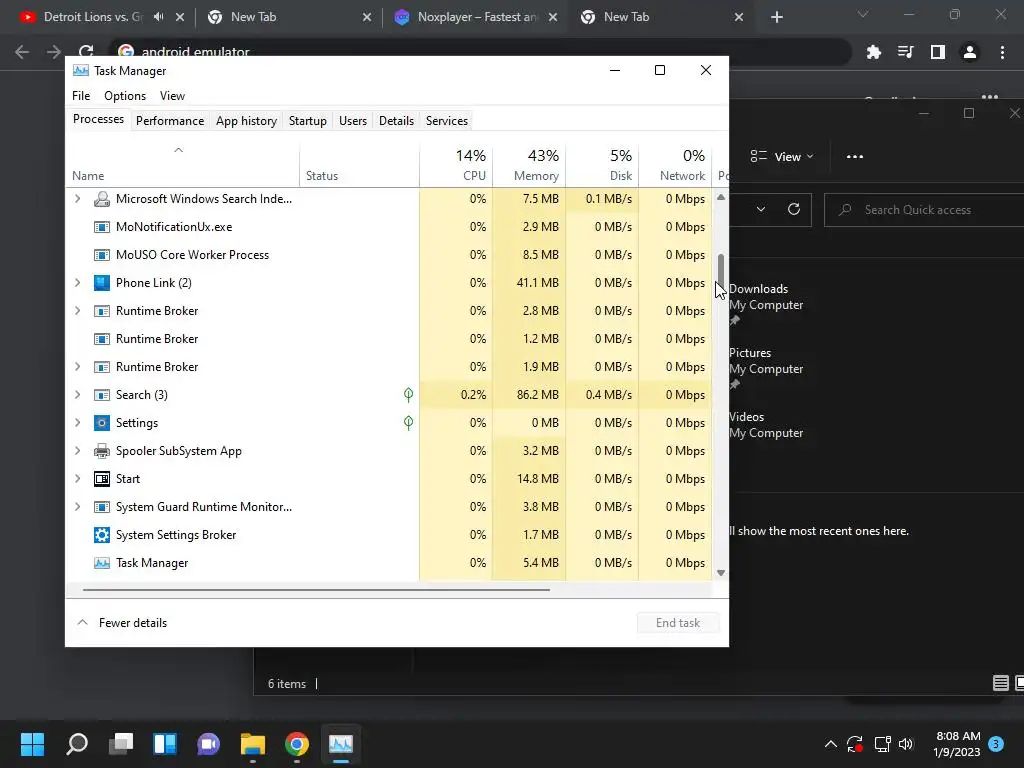Collapse to Fewer details chevron
Image resolution: width=1024 pixels, height=768 pixels.
pos(83,622)
